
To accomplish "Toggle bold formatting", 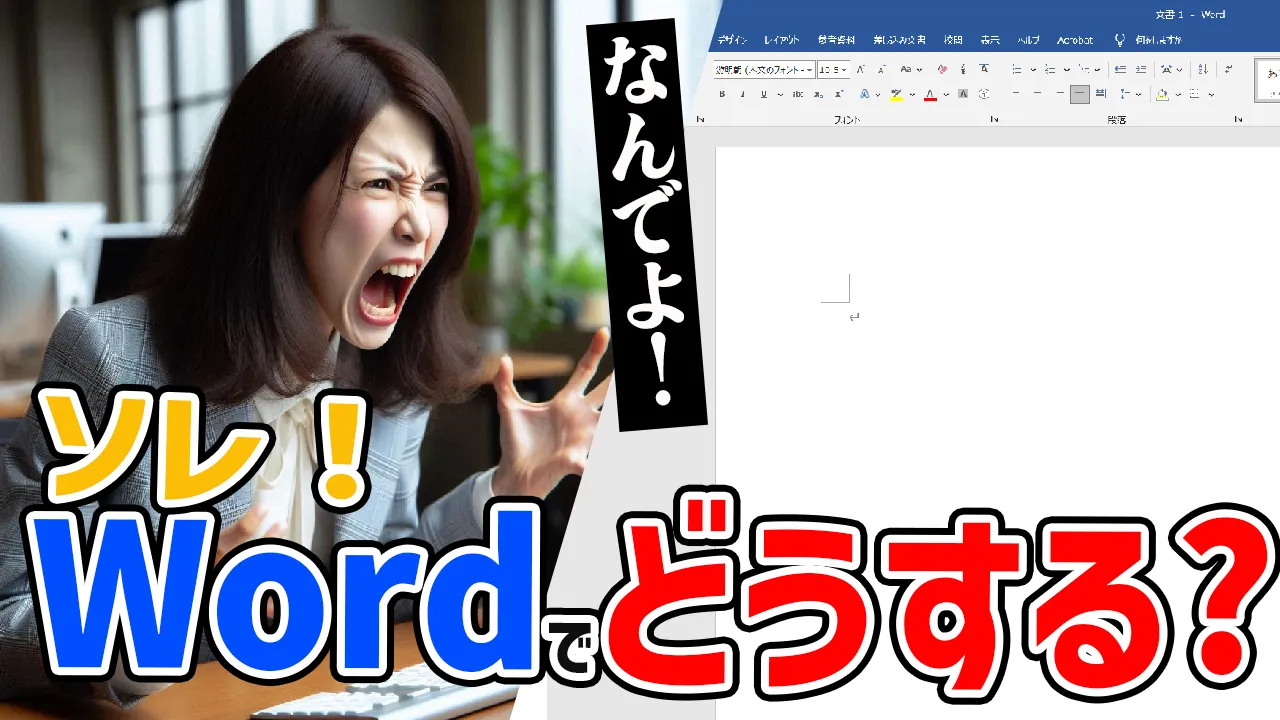I will point(722,94).
